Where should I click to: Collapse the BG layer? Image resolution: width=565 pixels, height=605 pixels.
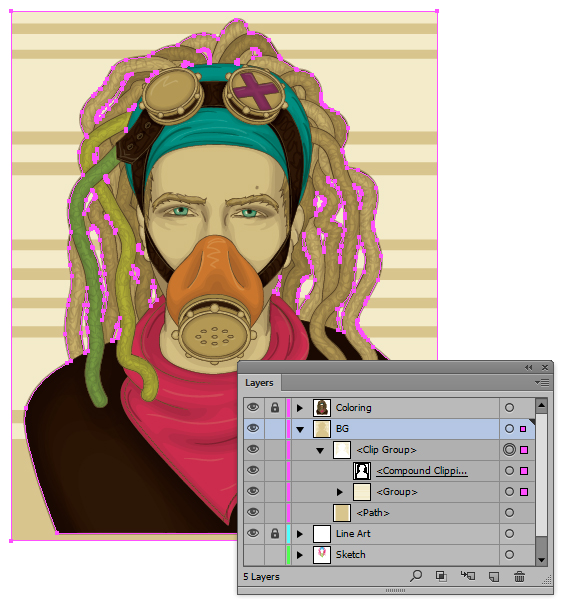[x=300, y=429]
